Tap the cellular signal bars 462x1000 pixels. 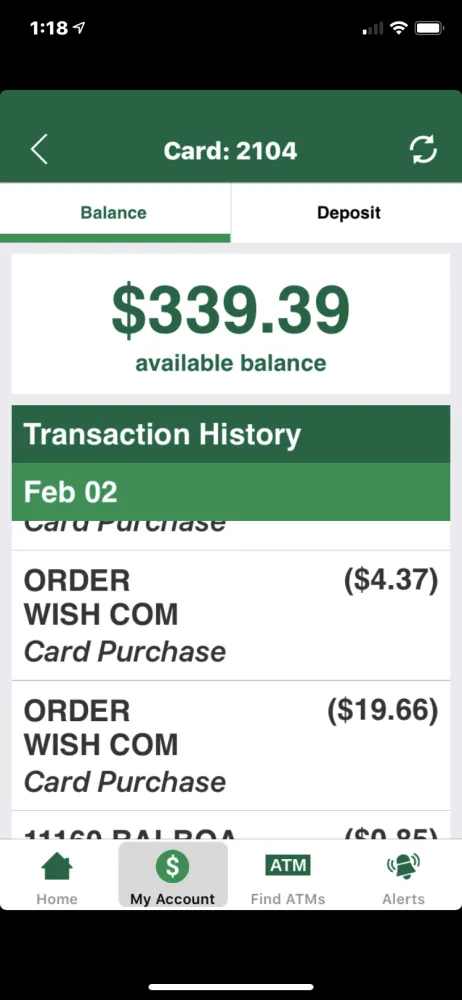(373, 29)
